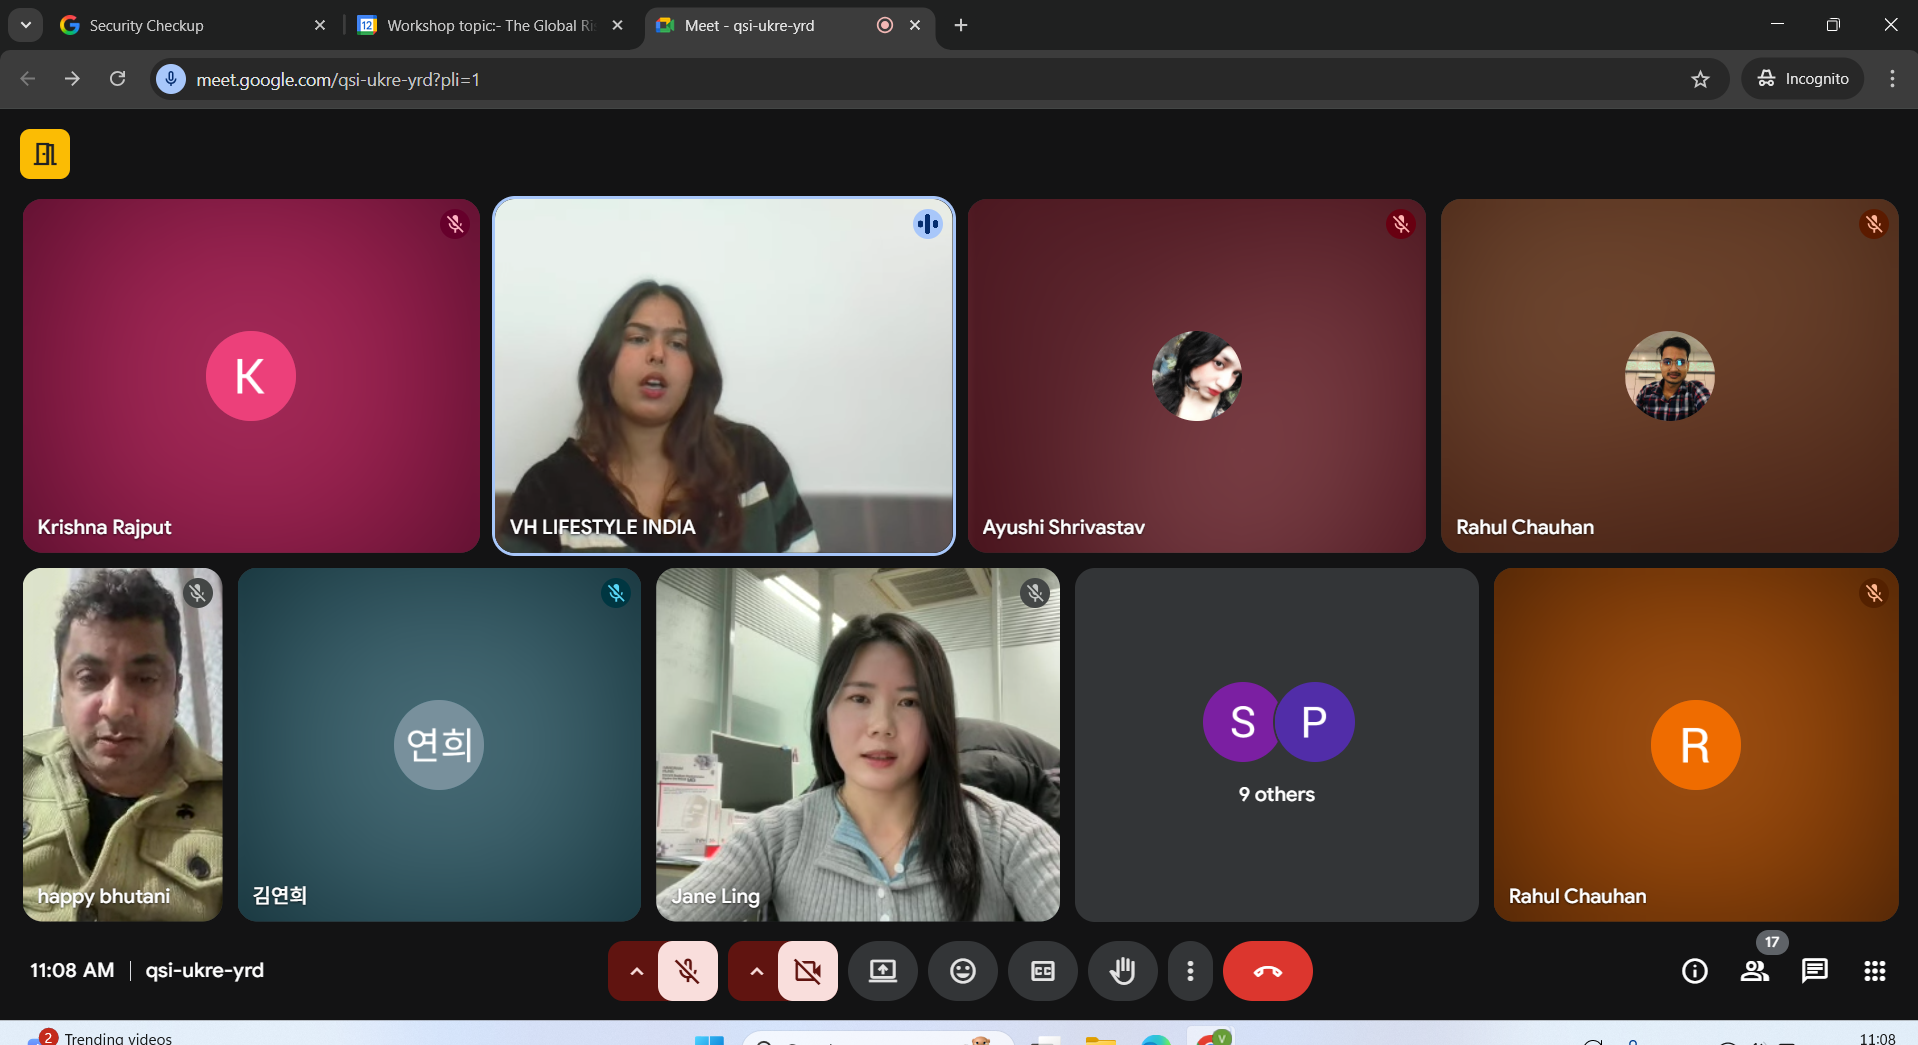
Task: Open more options three-dot menu in call bar
Action: pos(1190,971)
